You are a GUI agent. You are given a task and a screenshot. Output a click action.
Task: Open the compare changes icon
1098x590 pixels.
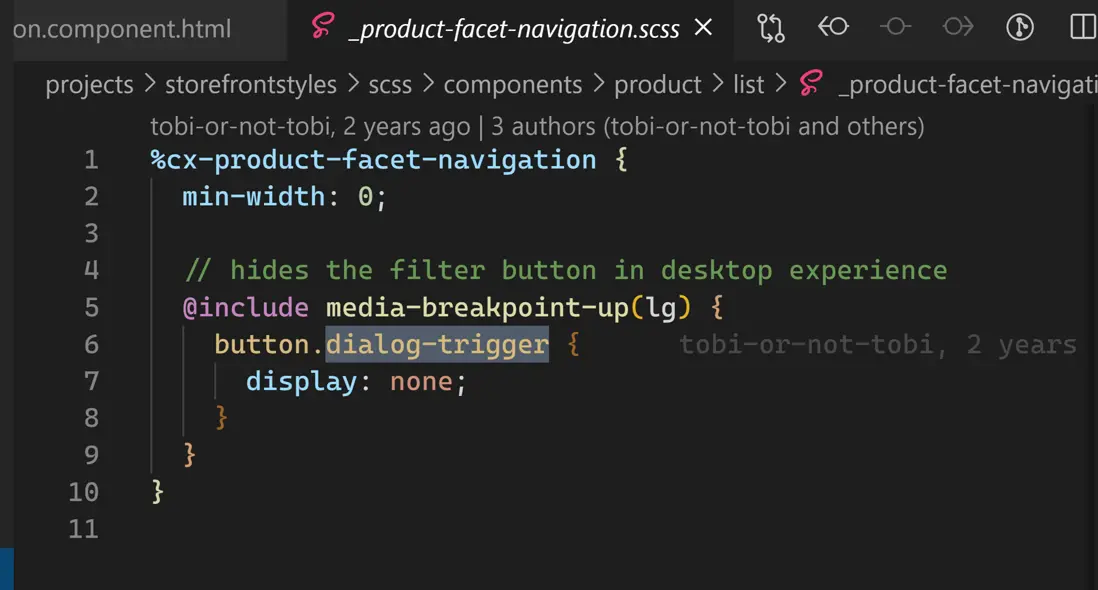click(770, 28)
